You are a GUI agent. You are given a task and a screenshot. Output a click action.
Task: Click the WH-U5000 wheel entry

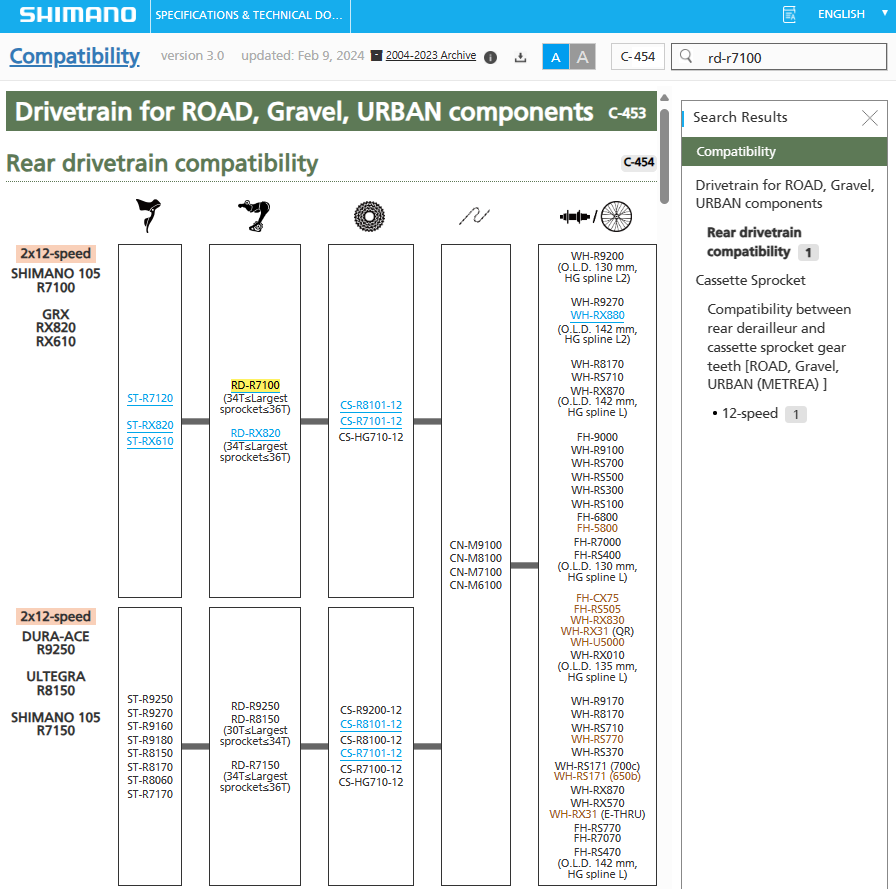(597, 642)
